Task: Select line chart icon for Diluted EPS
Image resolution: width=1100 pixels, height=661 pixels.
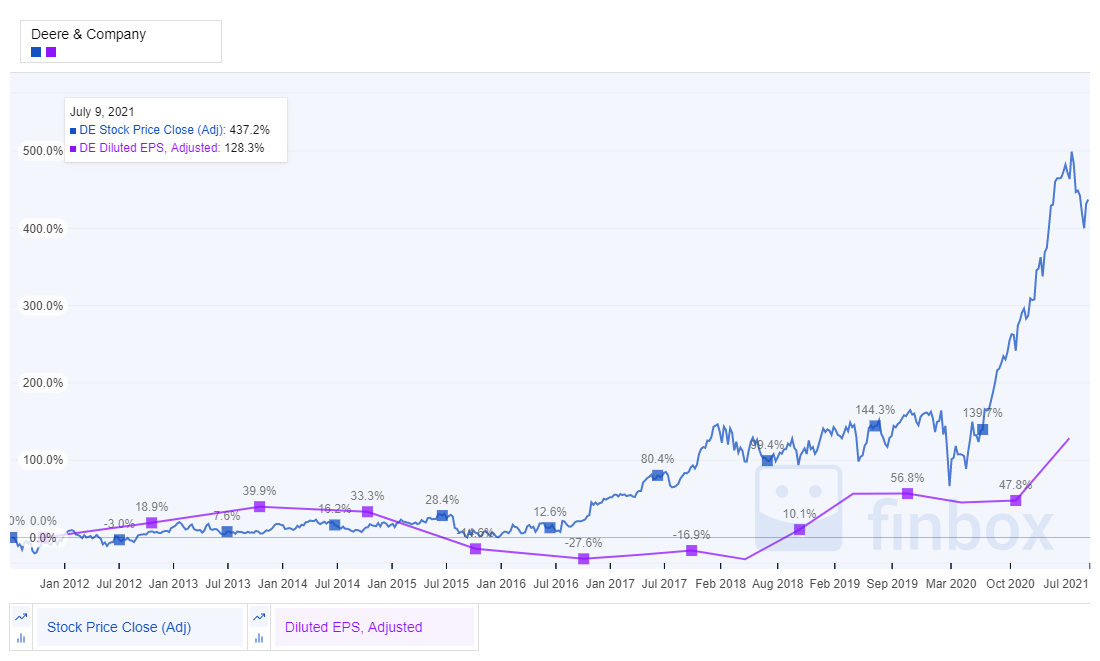Action: [x=259, y=617]
